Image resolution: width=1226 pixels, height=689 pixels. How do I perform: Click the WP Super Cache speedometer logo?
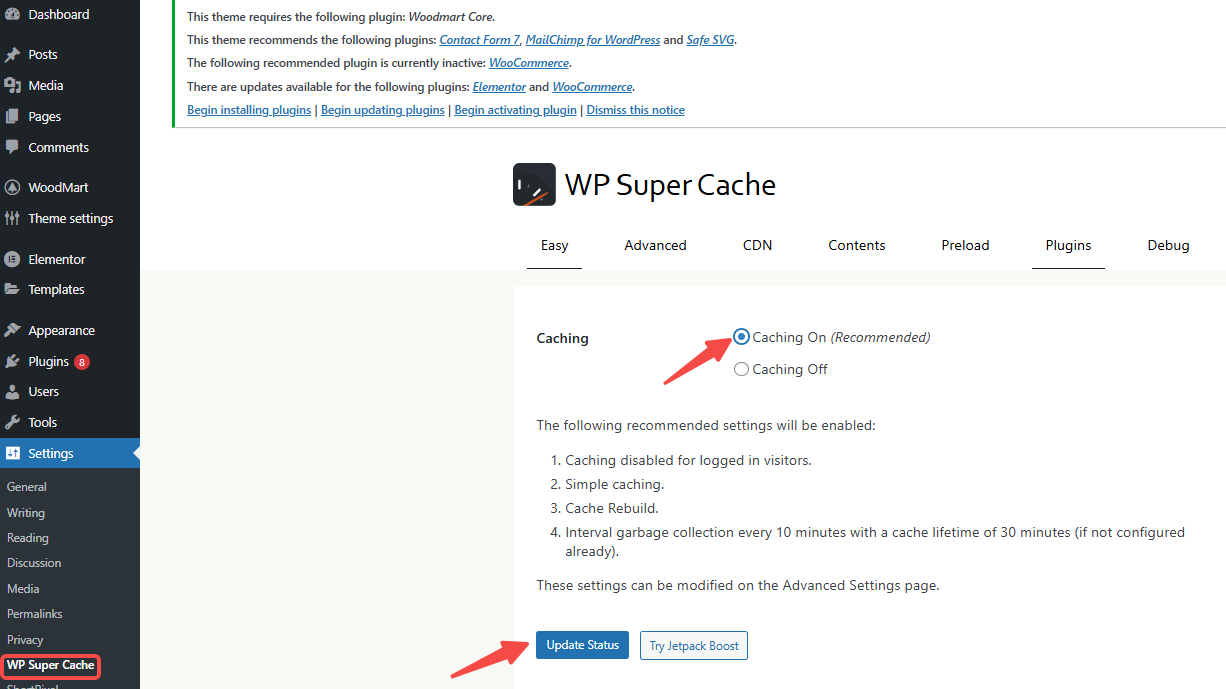point(533,184)
